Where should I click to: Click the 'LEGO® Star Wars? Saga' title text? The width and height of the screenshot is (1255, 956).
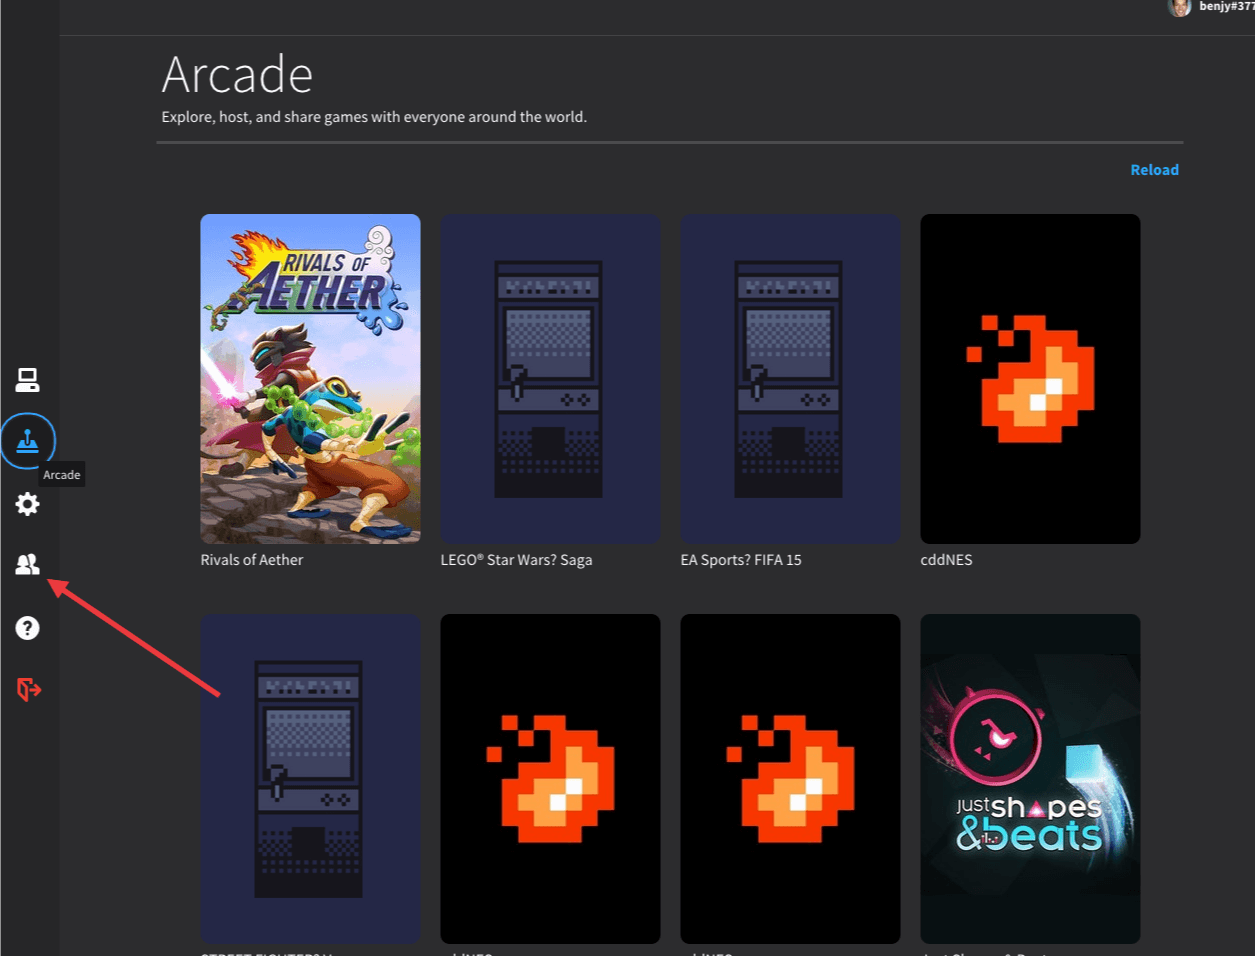click(x=516, y=560)
